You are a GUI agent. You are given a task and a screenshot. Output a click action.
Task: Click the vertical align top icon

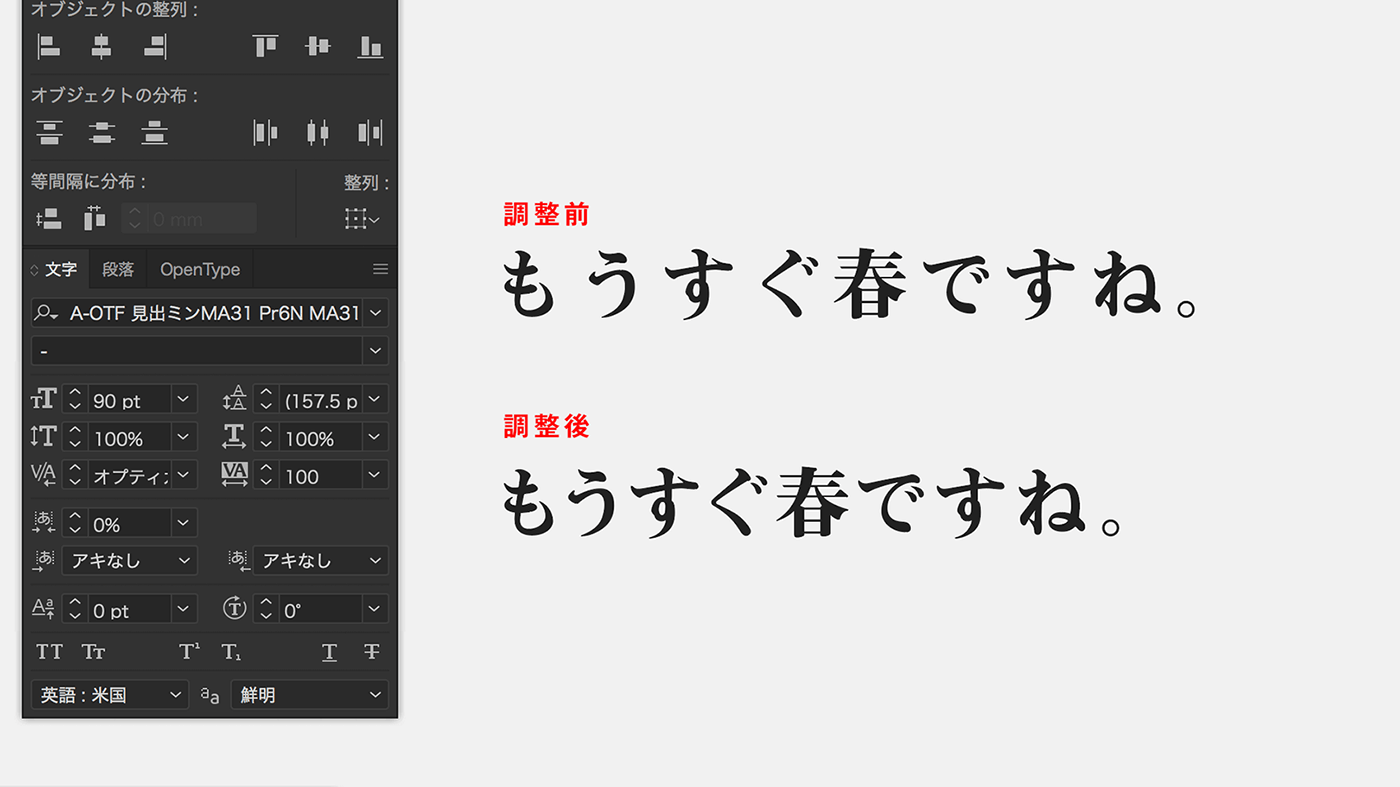[x=264, y=46]
